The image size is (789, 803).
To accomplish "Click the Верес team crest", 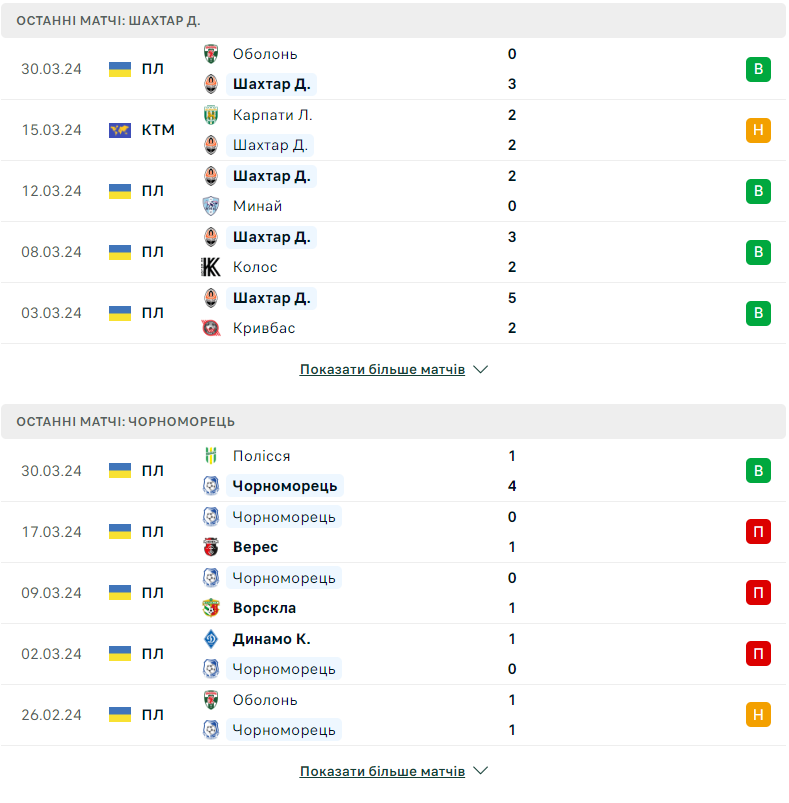I will (211, 547).
